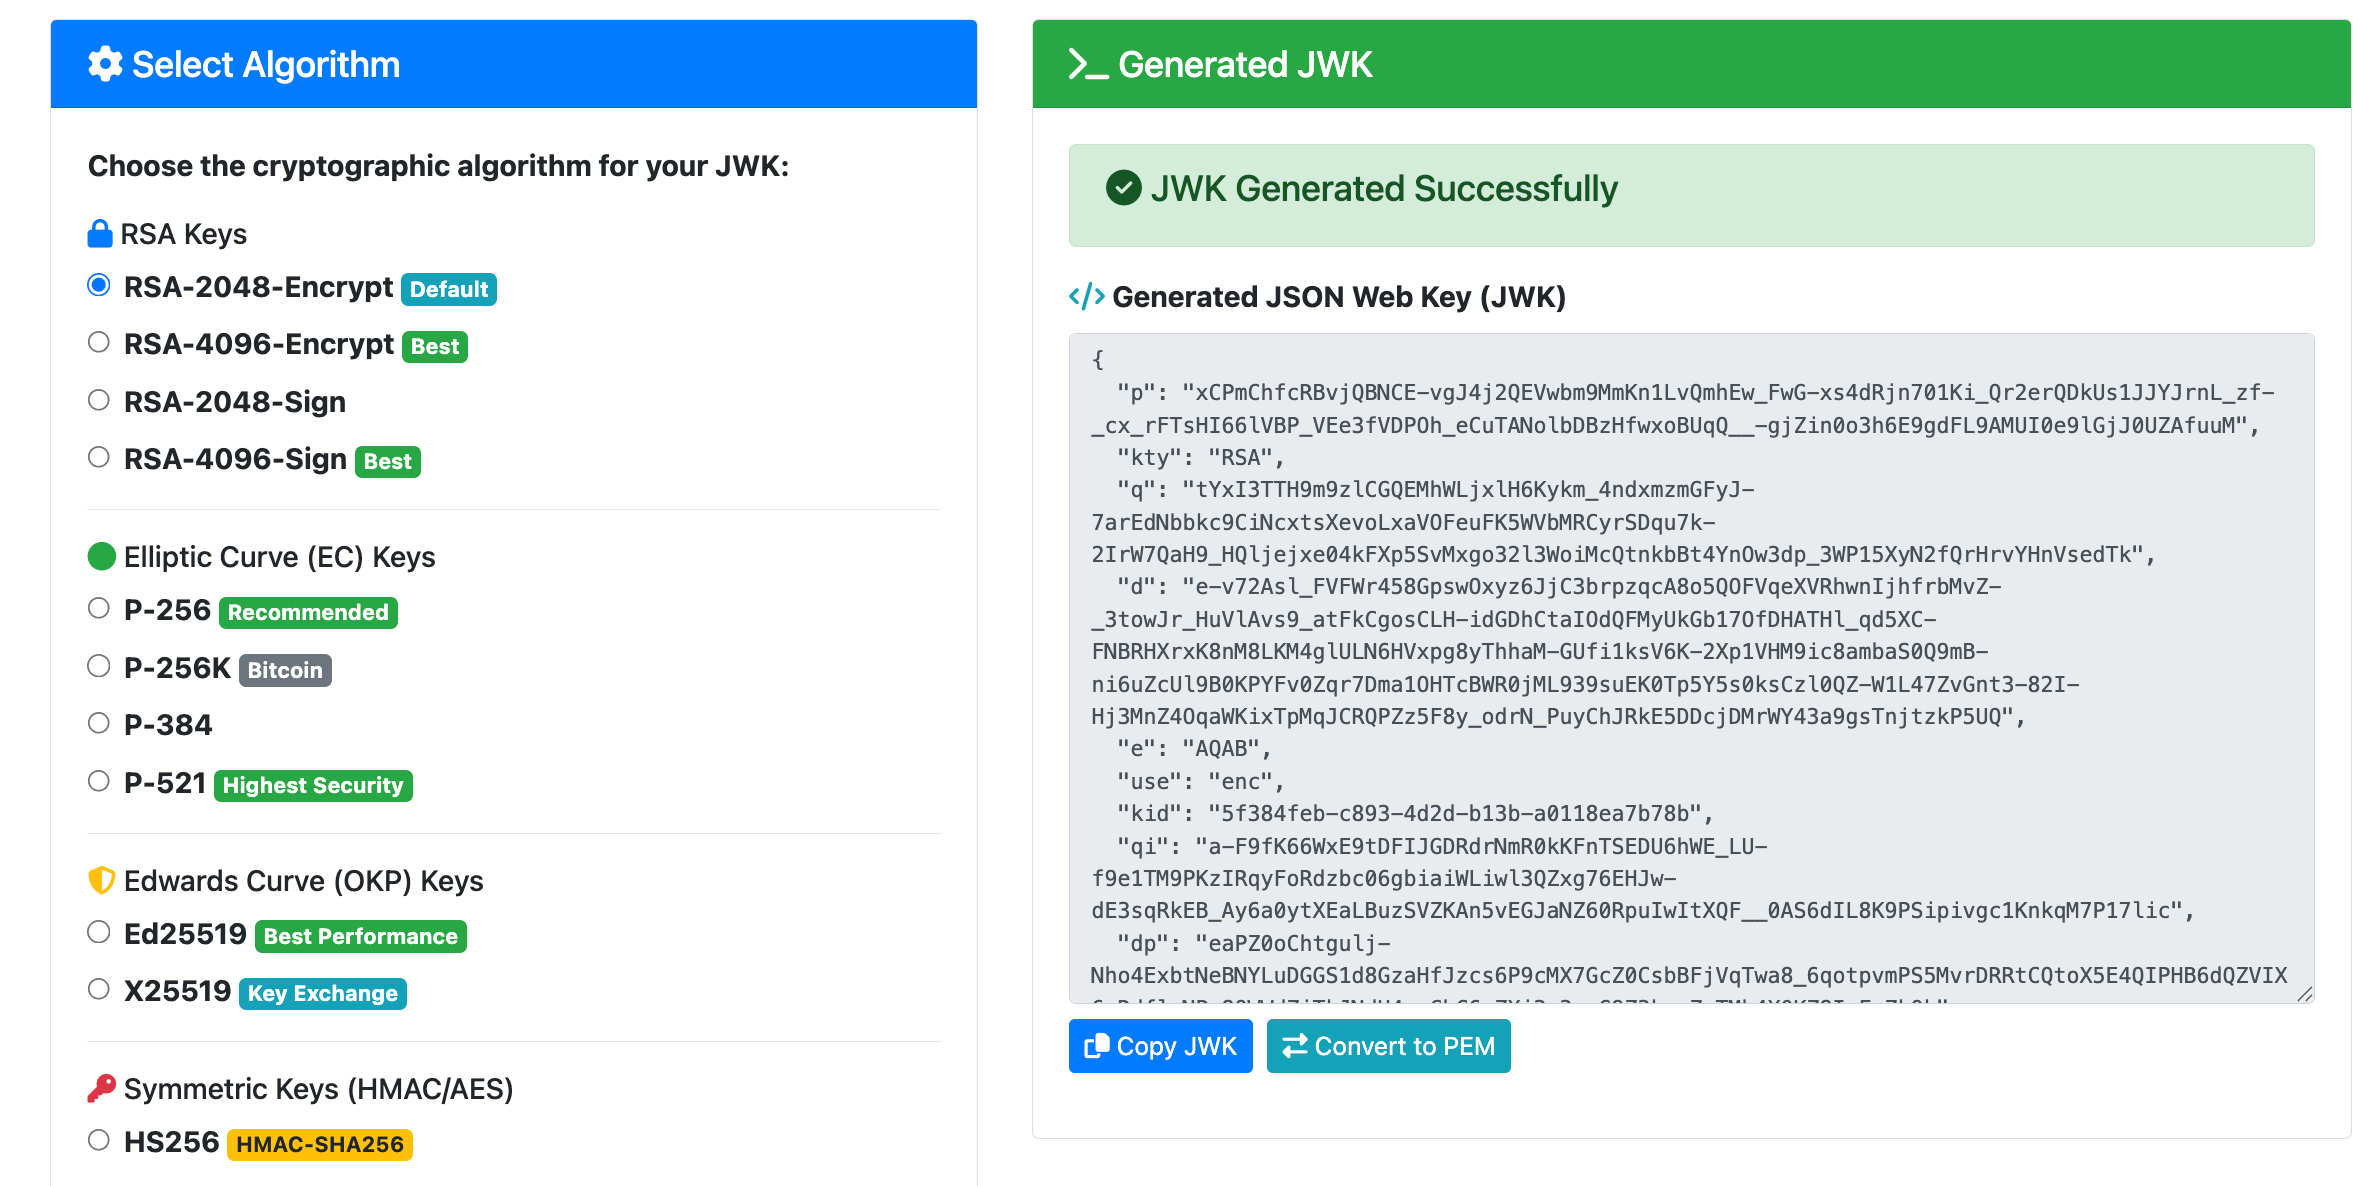Pick the P-256K Bitcoin radio option
This screenshot has height=1186, width=2360.
tap(99, 667)
